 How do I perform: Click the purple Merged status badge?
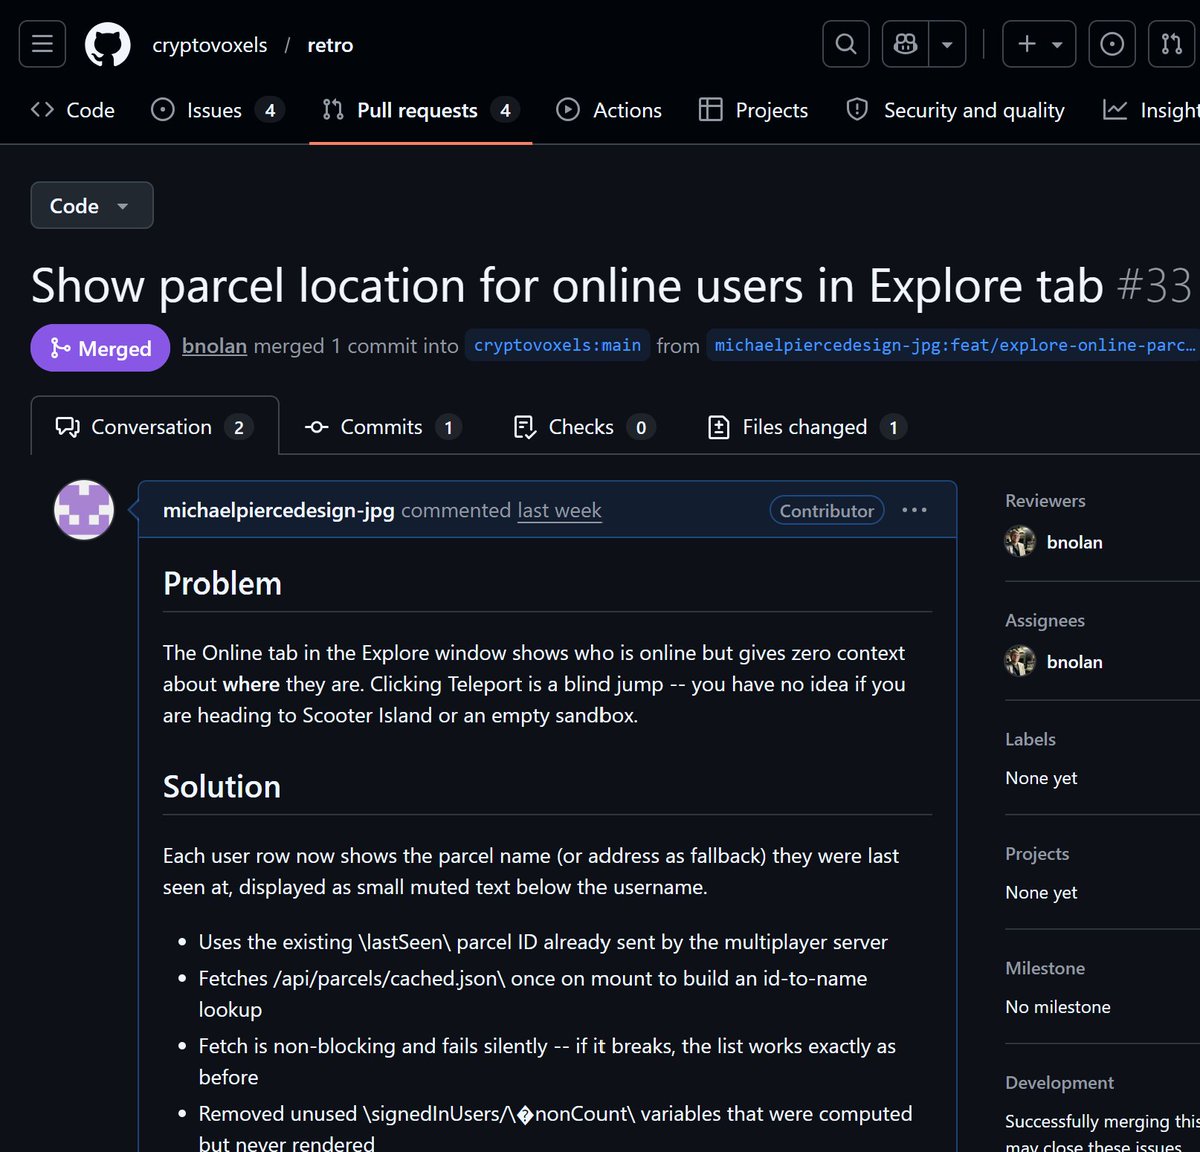point(100,348)
